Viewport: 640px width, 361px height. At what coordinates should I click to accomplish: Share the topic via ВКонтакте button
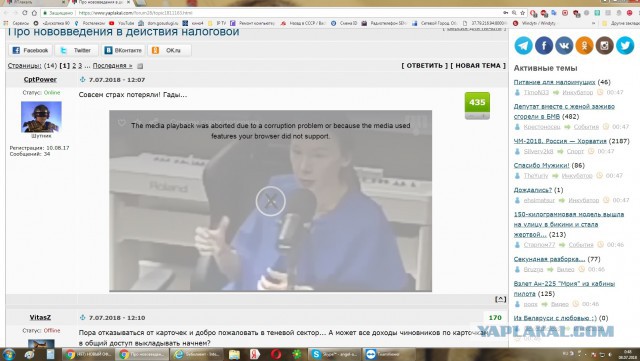point(123,50)
